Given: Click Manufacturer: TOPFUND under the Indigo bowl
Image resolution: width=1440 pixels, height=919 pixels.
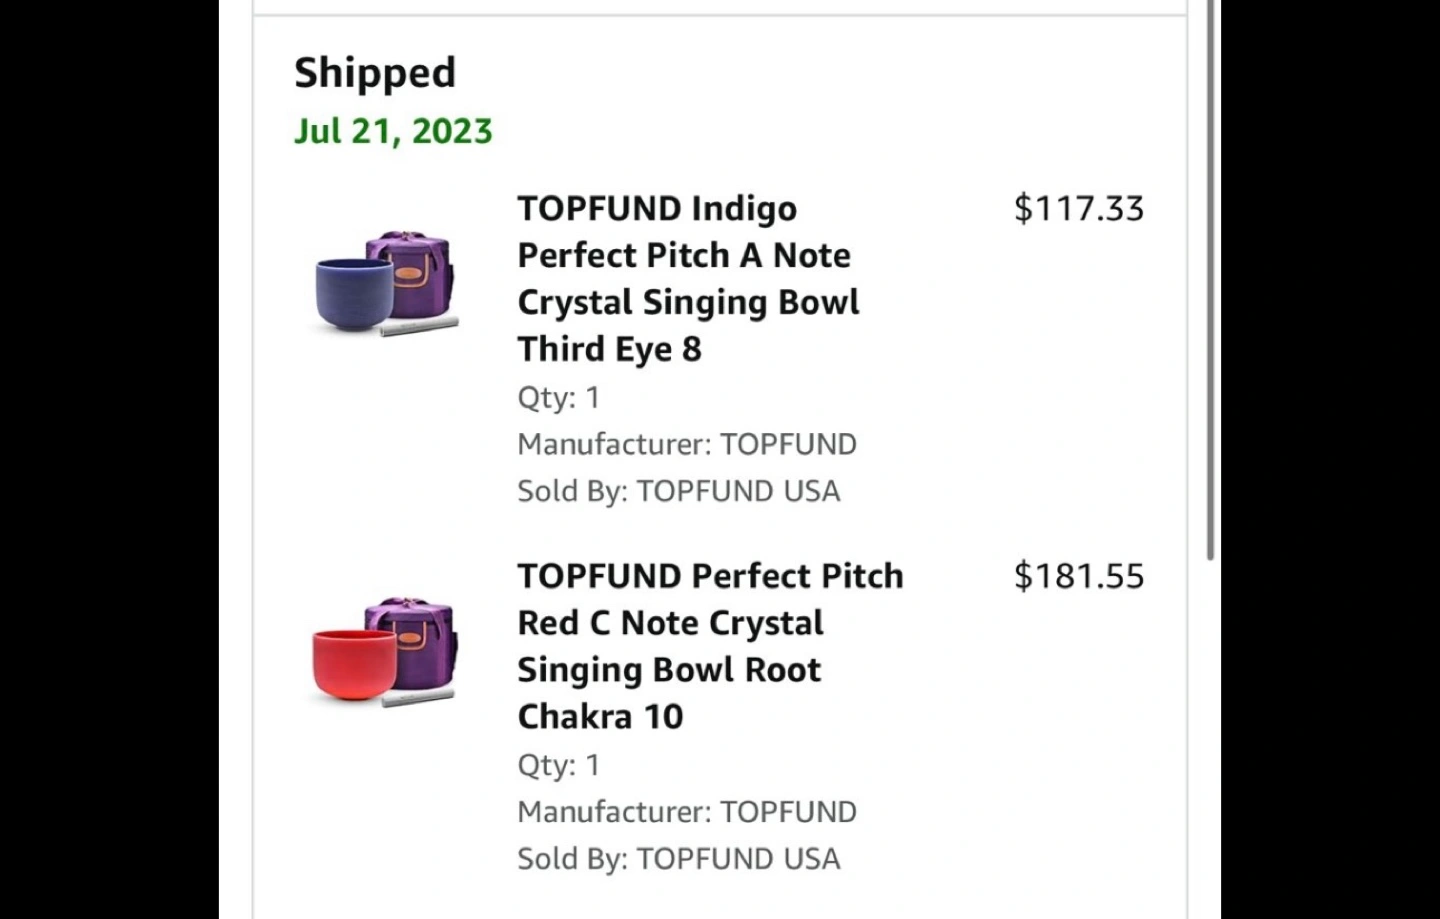Looking at the screenshot, I should click(687, 444).
